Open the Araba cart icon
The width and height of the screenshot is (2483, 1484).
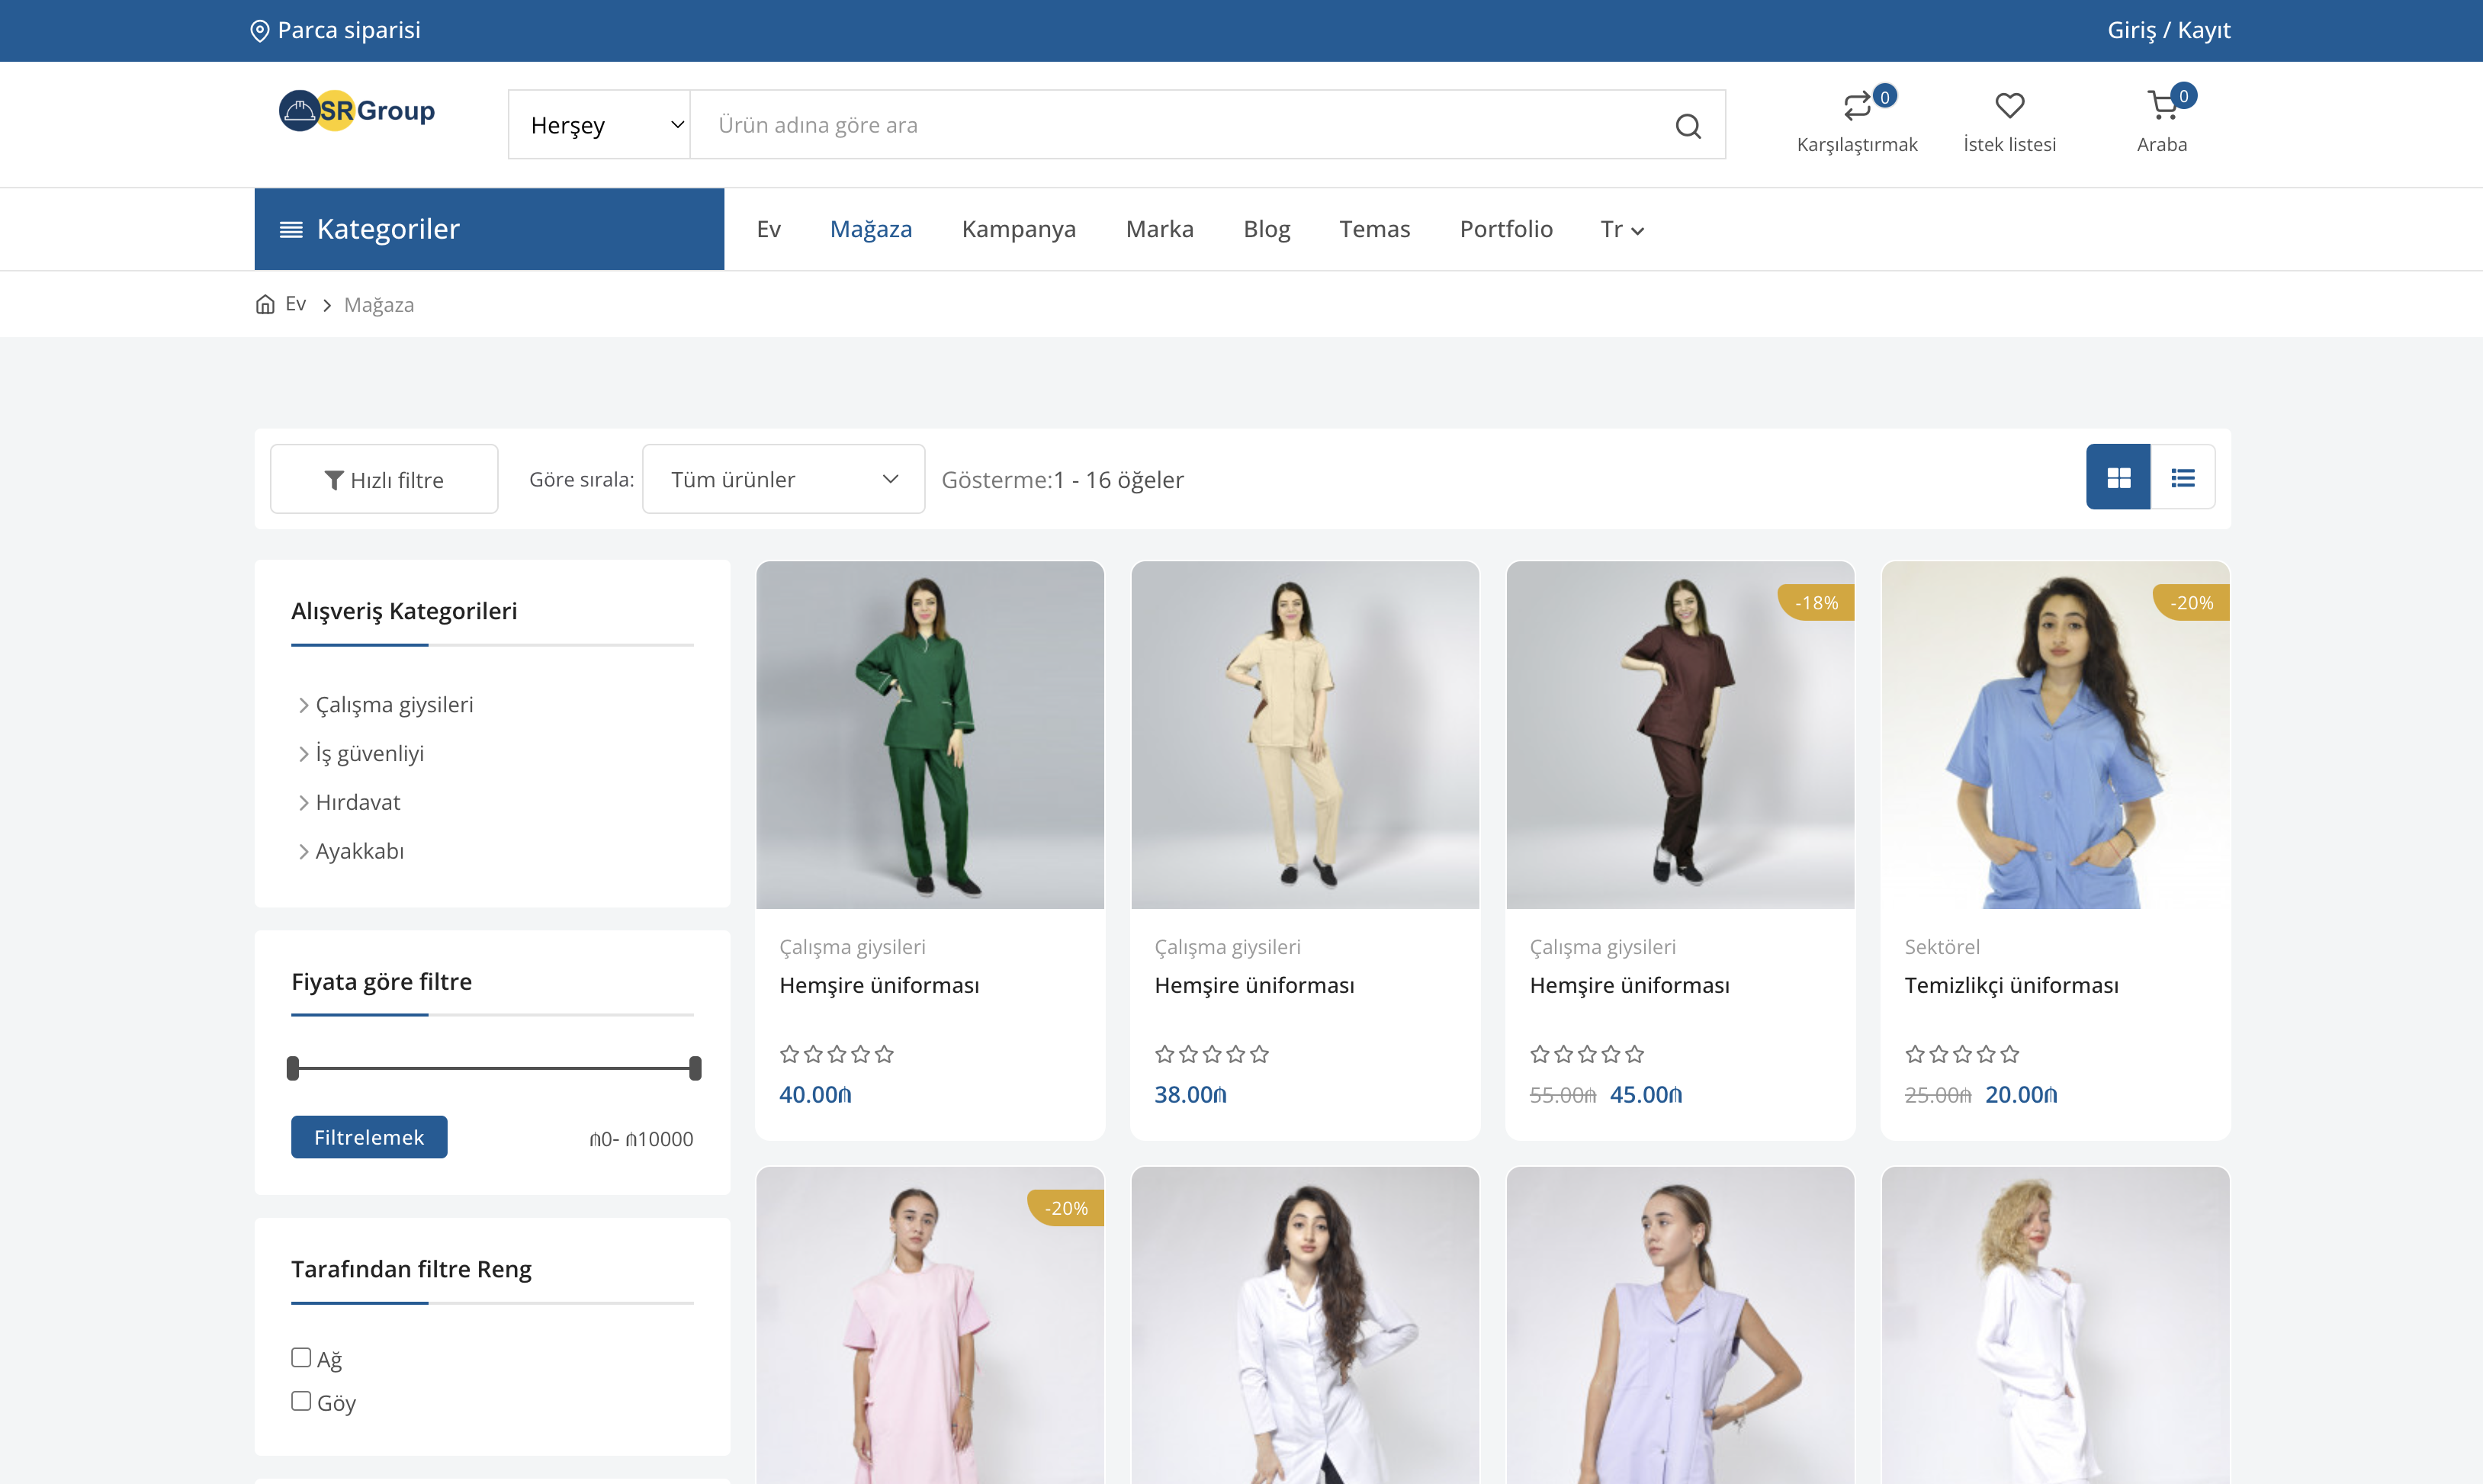click(2161, 106)
